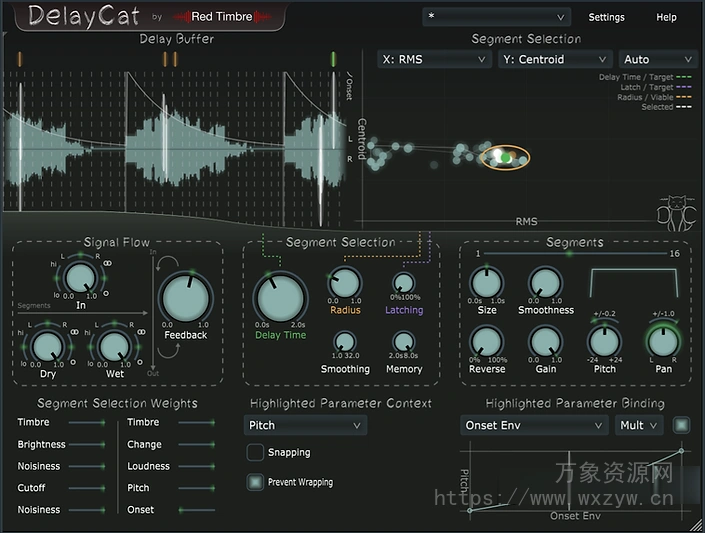Screen dimensions: 705x533
Task: Click the Brightness weight slider
Action: [89, 445]
